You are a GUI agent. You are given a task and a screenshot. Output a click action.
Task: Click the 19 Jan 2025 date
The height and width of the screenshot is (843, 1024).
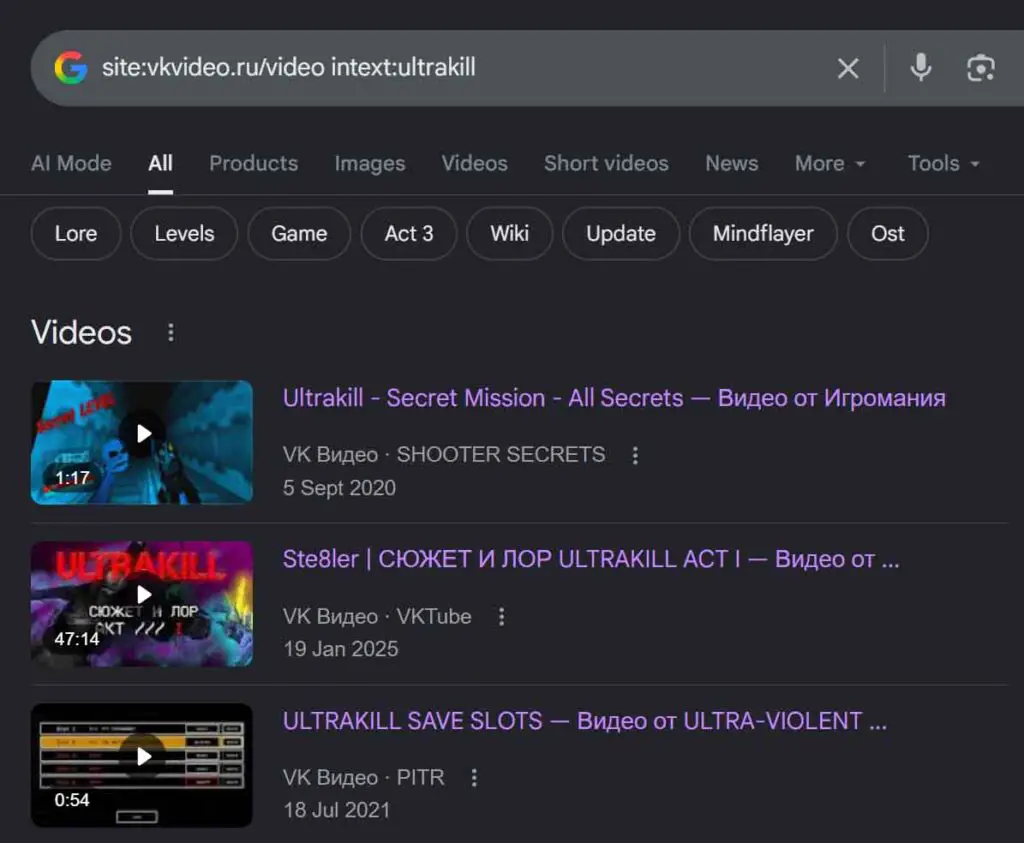click(x=340, y=649)
